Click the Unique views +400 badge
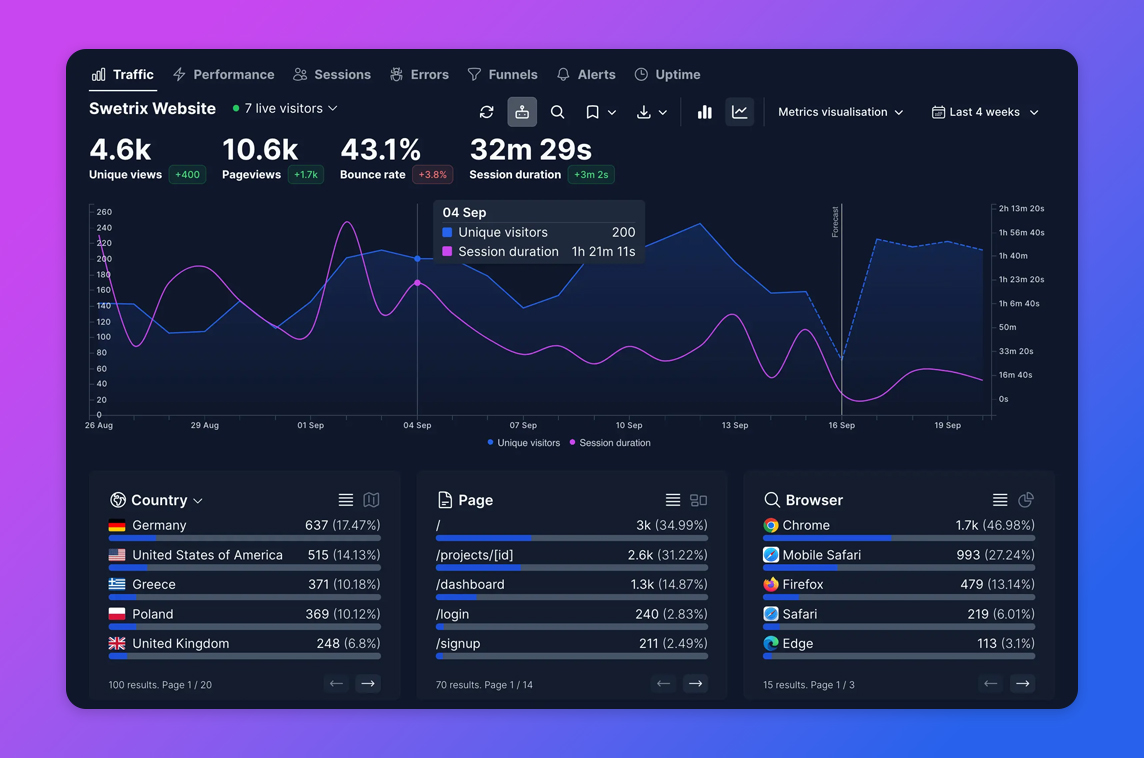The image size is (1144, 758). (188, 174)
